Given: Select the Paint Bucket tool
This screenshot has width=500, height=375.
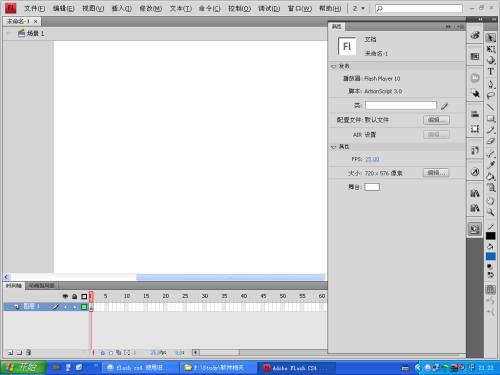Looking at the screenshot, I should click(491, 176).
